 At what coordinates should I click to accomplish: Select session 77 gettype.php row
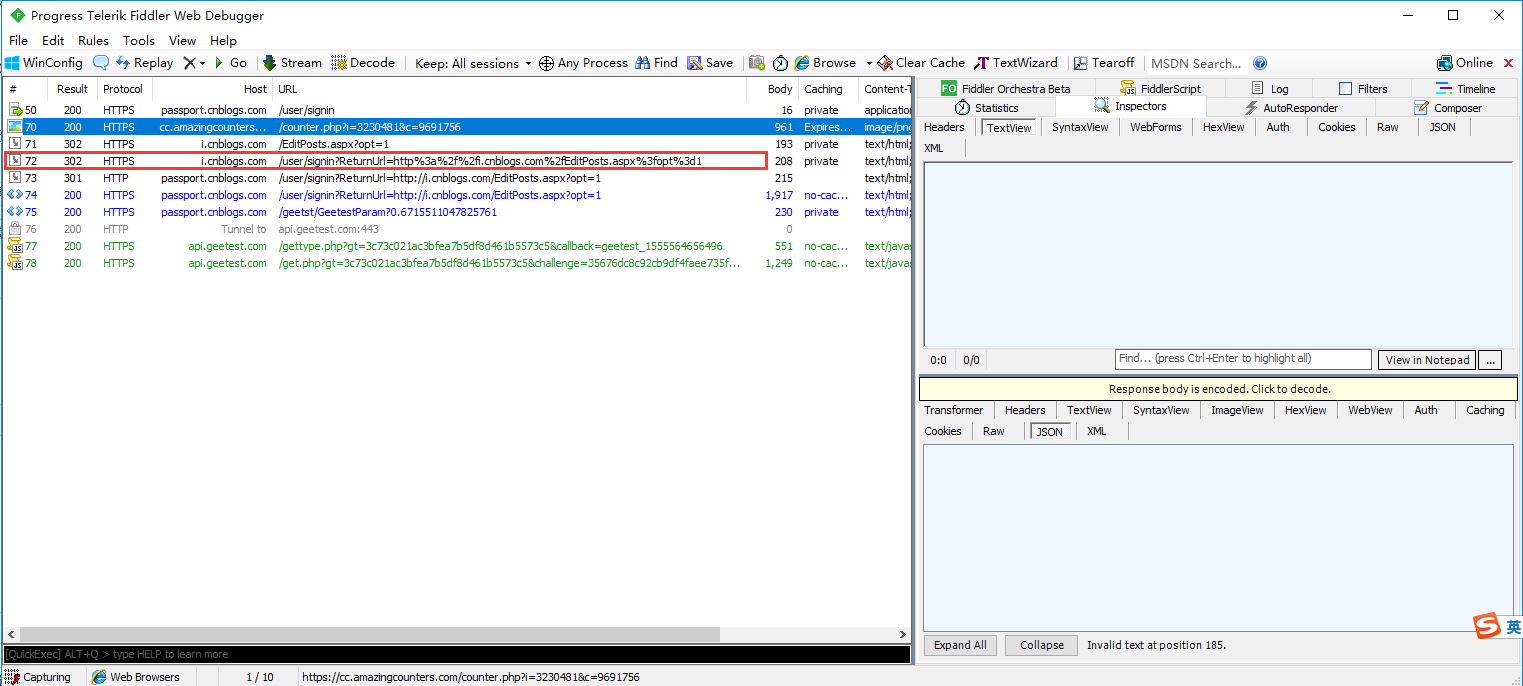(x=456, y=246)
